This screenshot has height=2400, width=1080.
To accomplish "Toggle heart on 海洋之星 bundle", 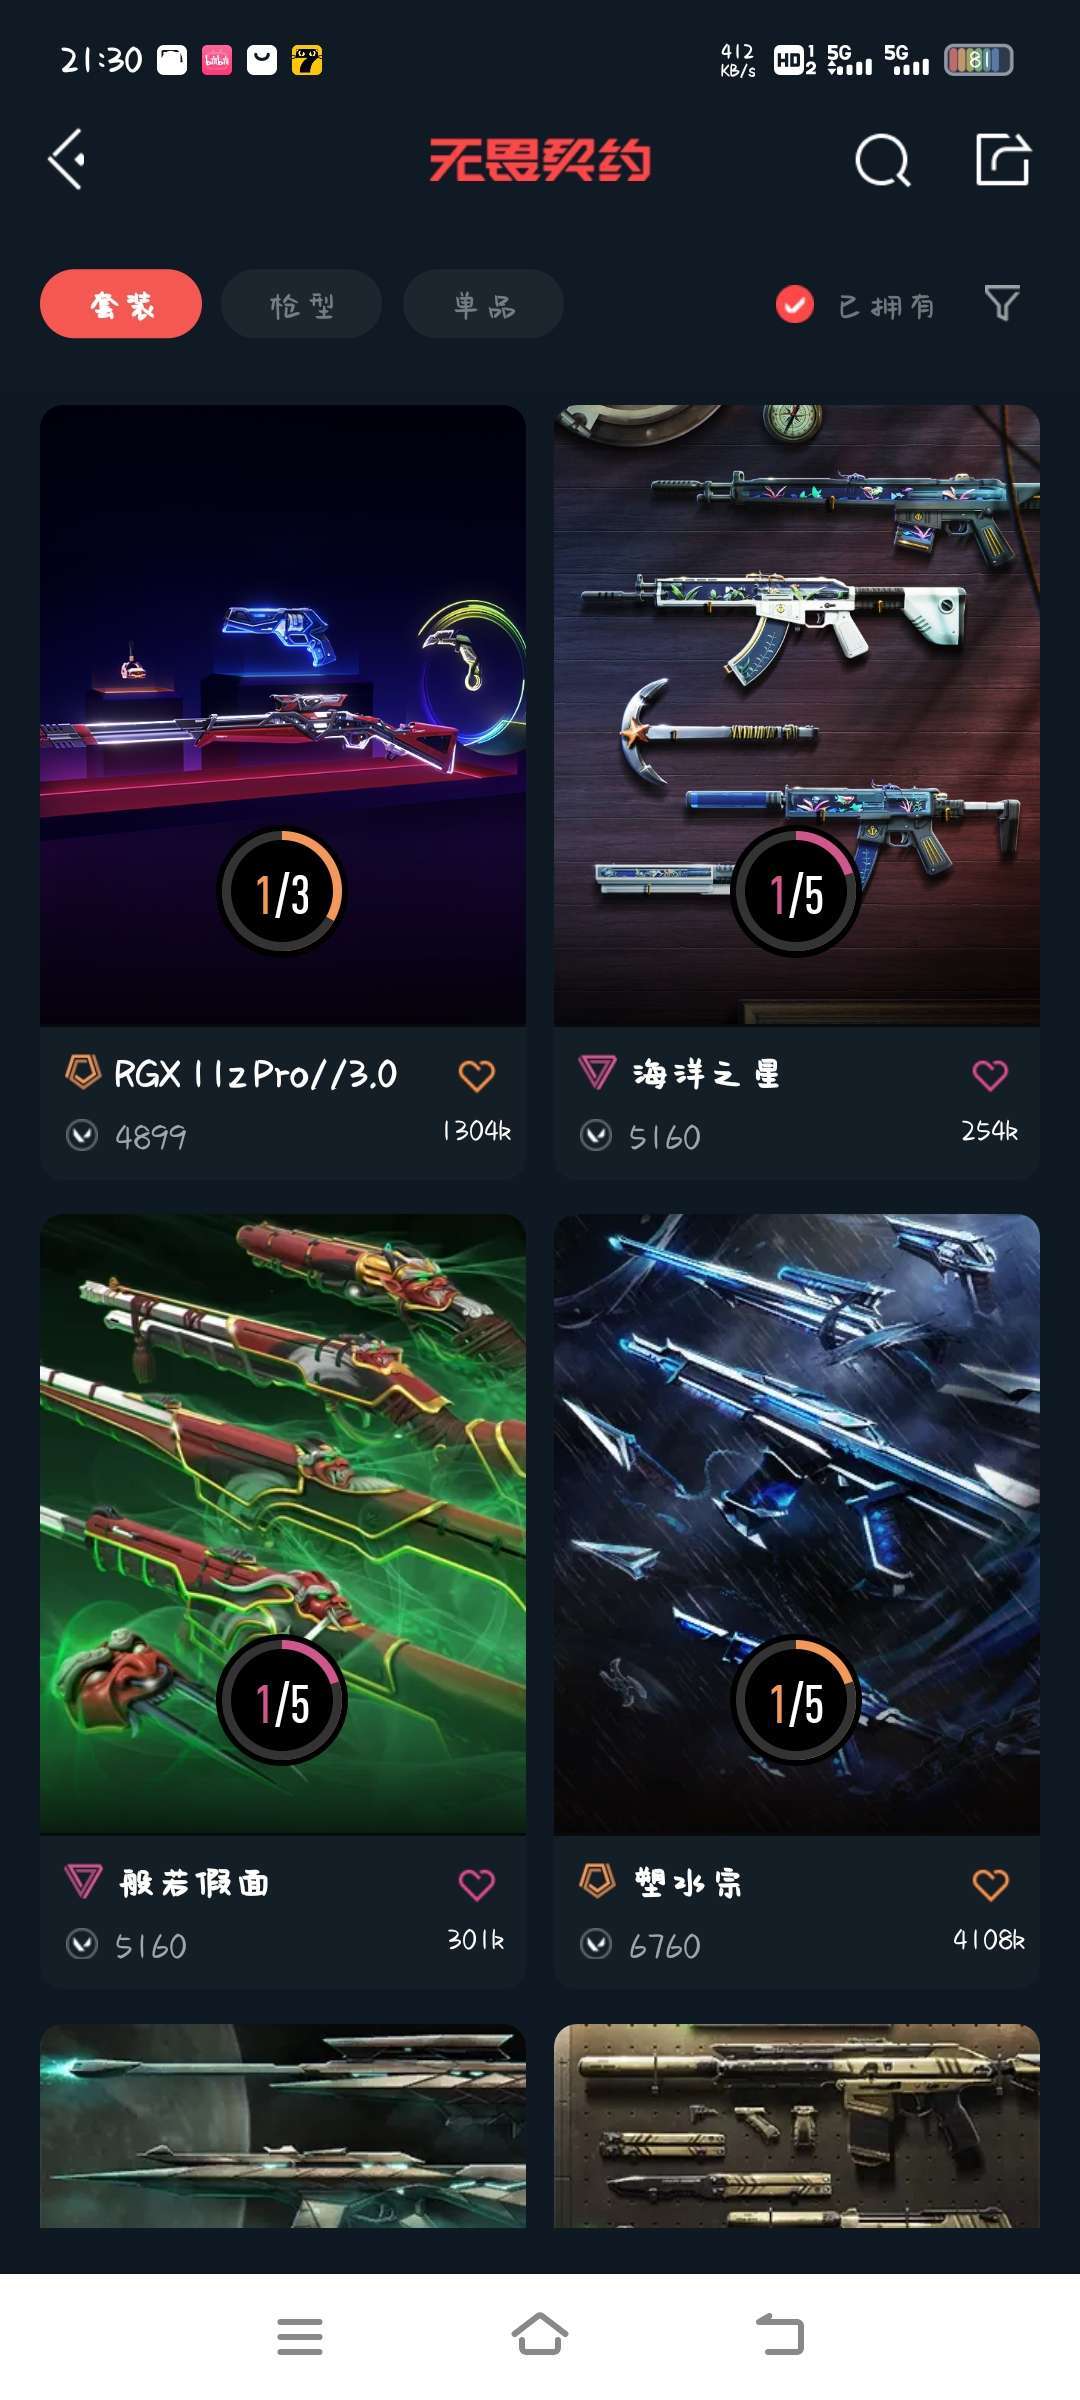I will [x=990, y=1076].
